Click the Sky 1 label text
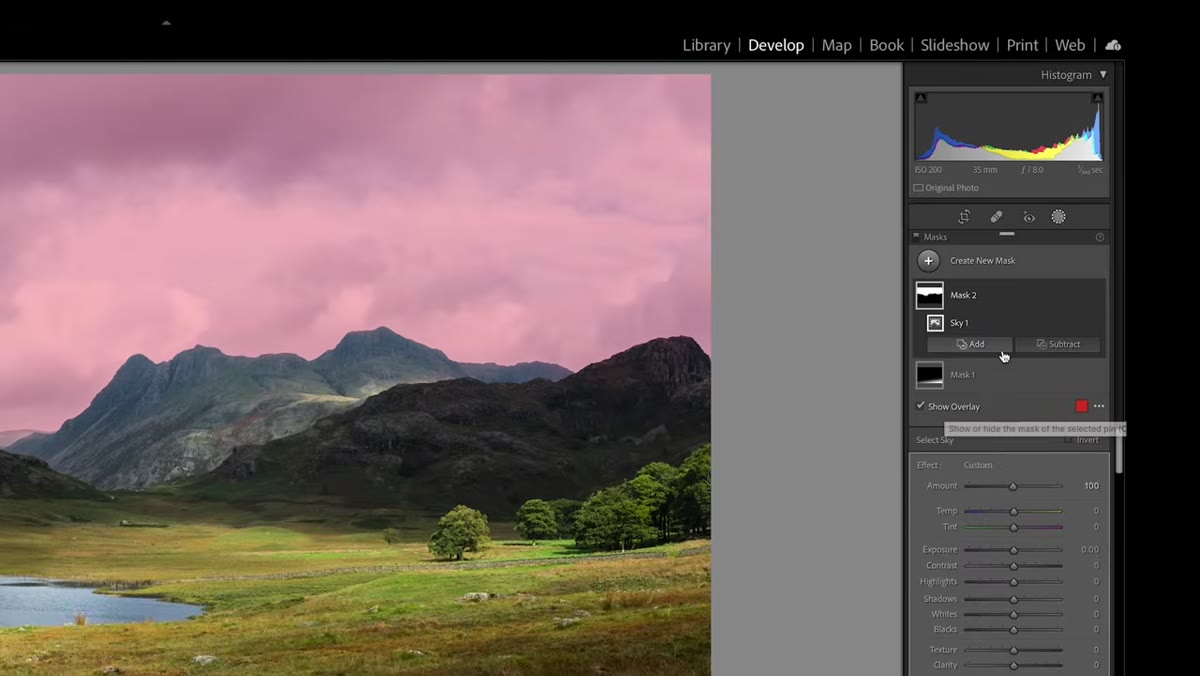Viewport: 1200px width, 676px height. pyautogui.click(x=959, y=323)
